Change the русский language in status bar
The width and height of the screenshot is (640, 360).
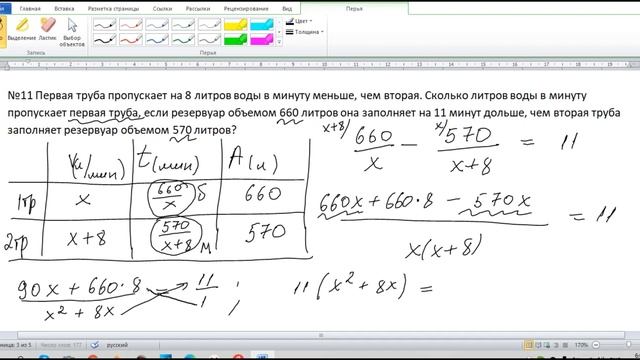[117, 345]
